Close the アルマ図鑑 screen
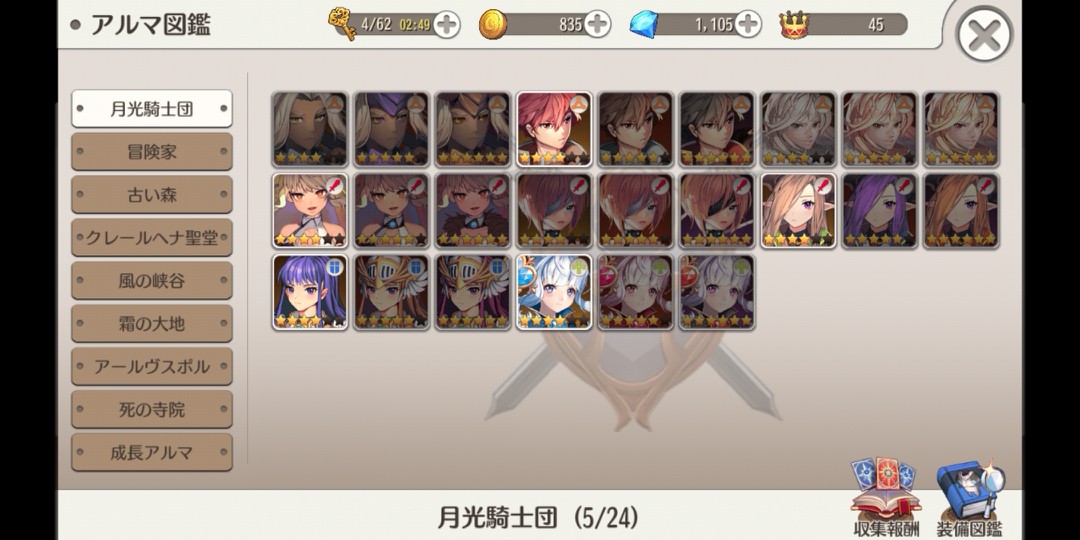1080x540 pixels. 984,34
